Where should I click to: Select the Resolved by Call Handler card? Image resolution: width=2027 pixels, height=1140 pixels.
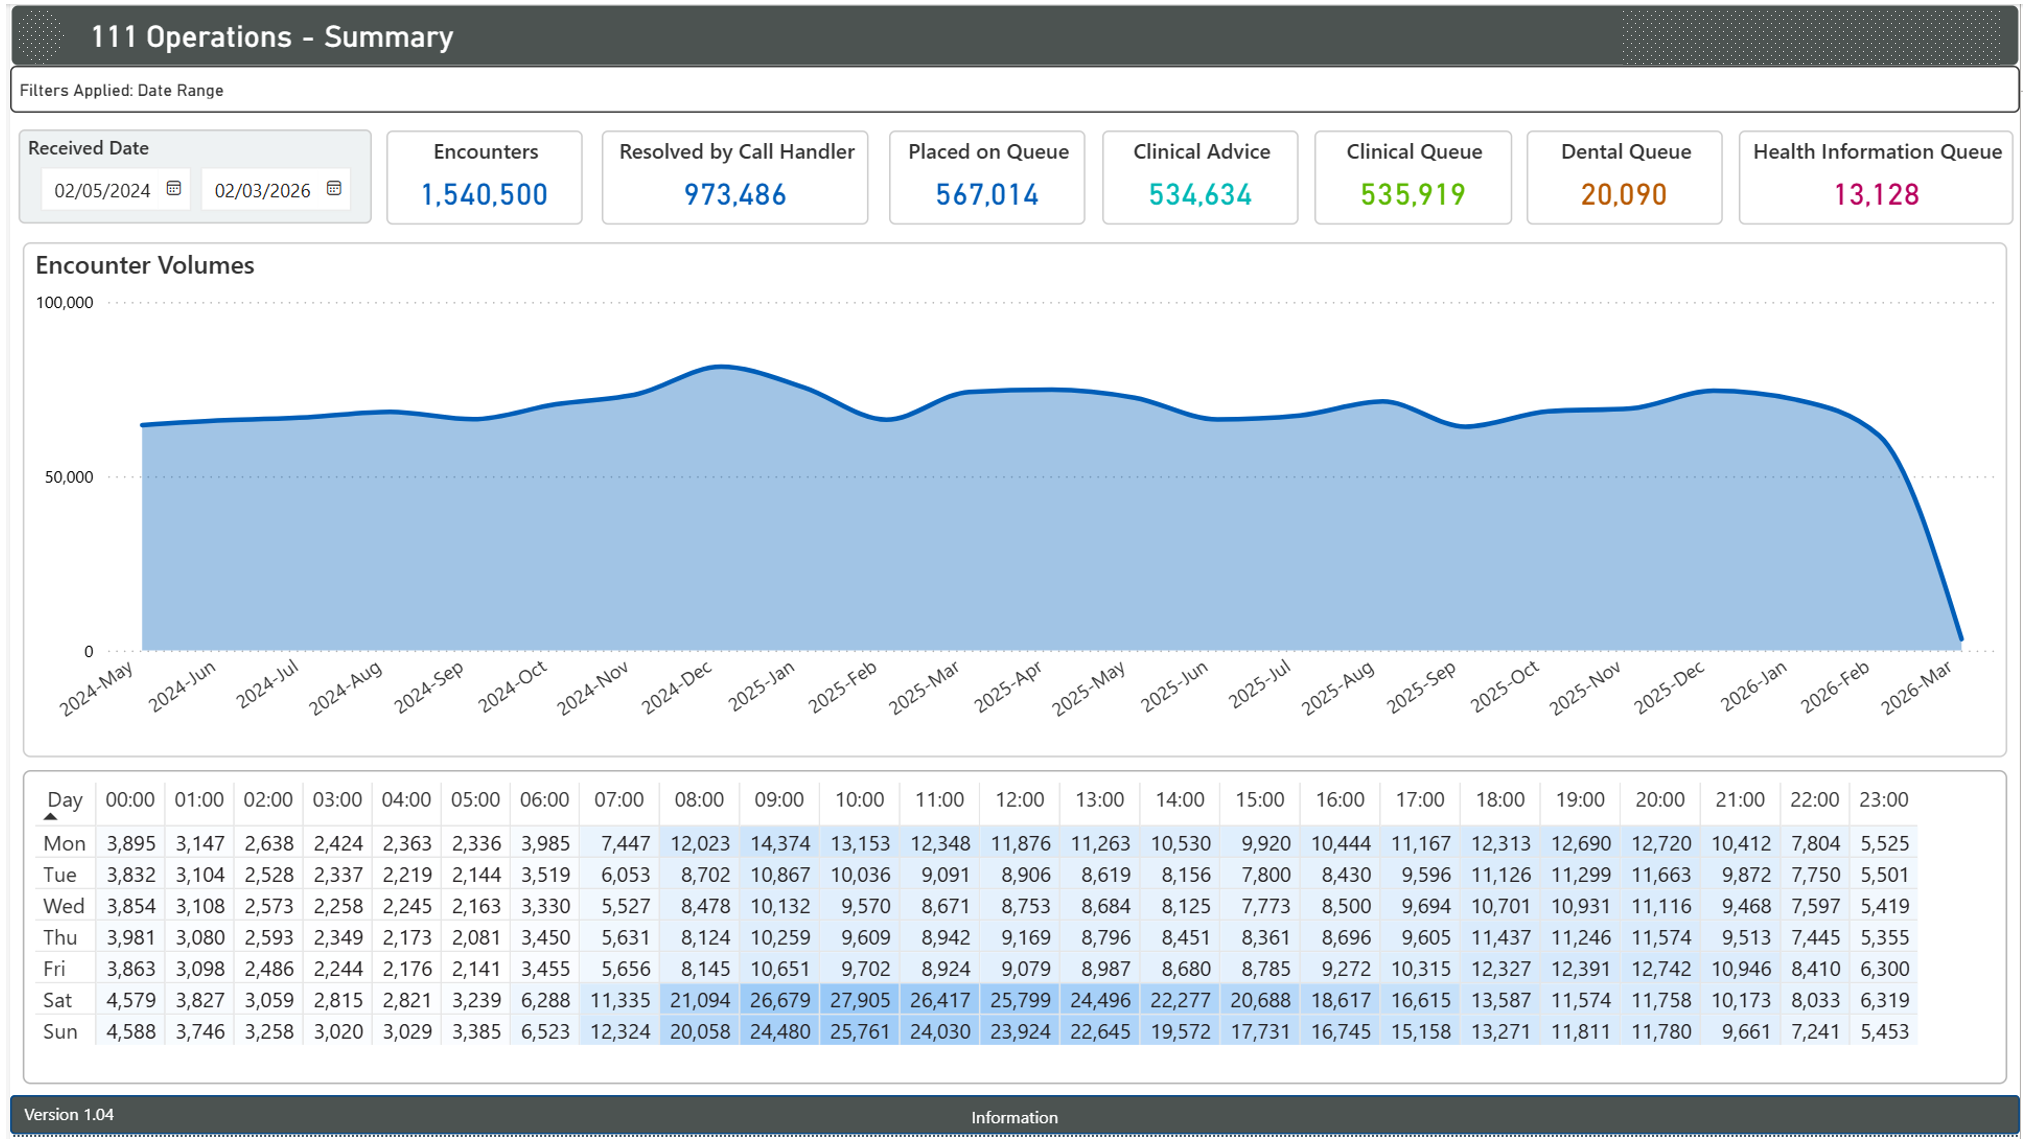point(737,177)
